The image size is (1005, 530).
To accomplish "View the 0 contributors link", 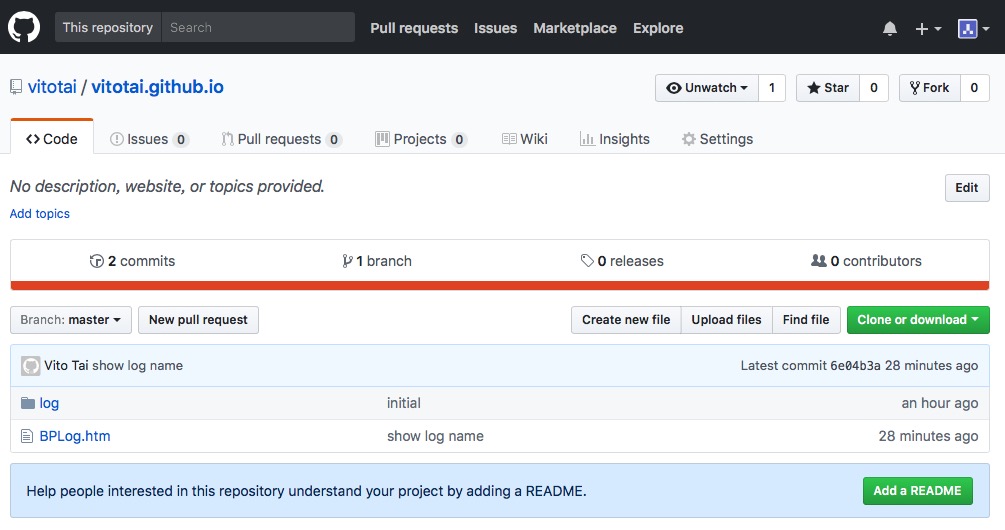I will coord(867,261).
